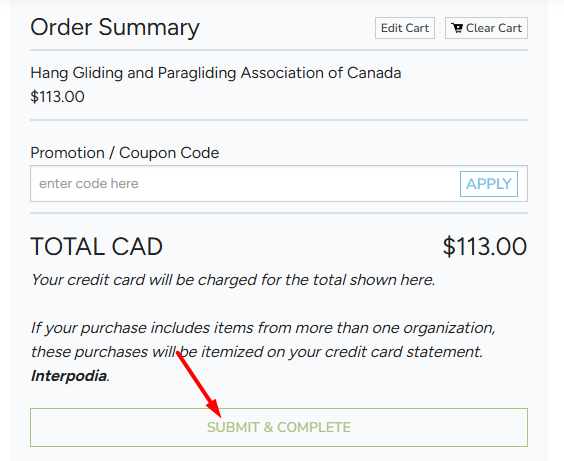Image resolution: width=564 pixels, height=461 pixels.
Task: Click the Order Summary heading
Action: [115, 27]
